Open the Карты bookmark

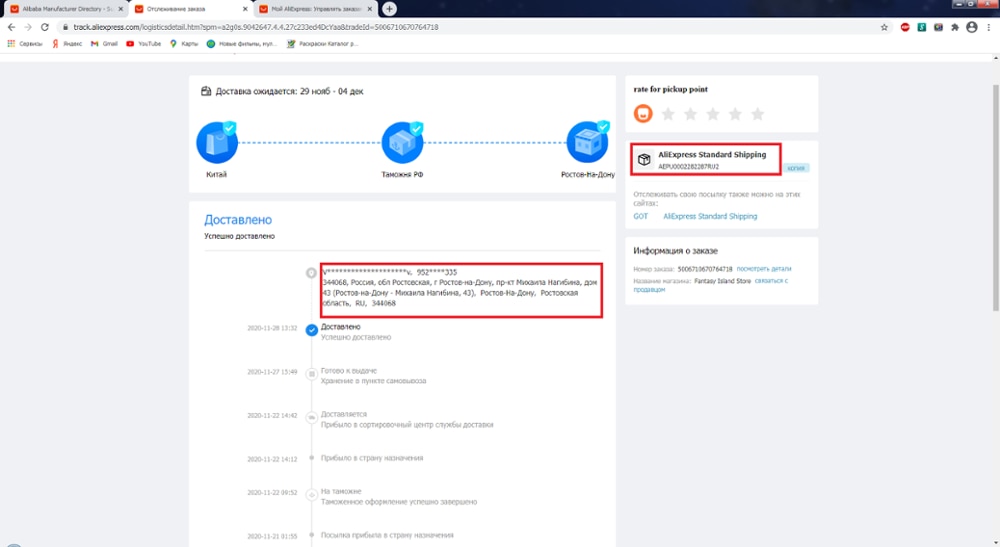(184, 44)
